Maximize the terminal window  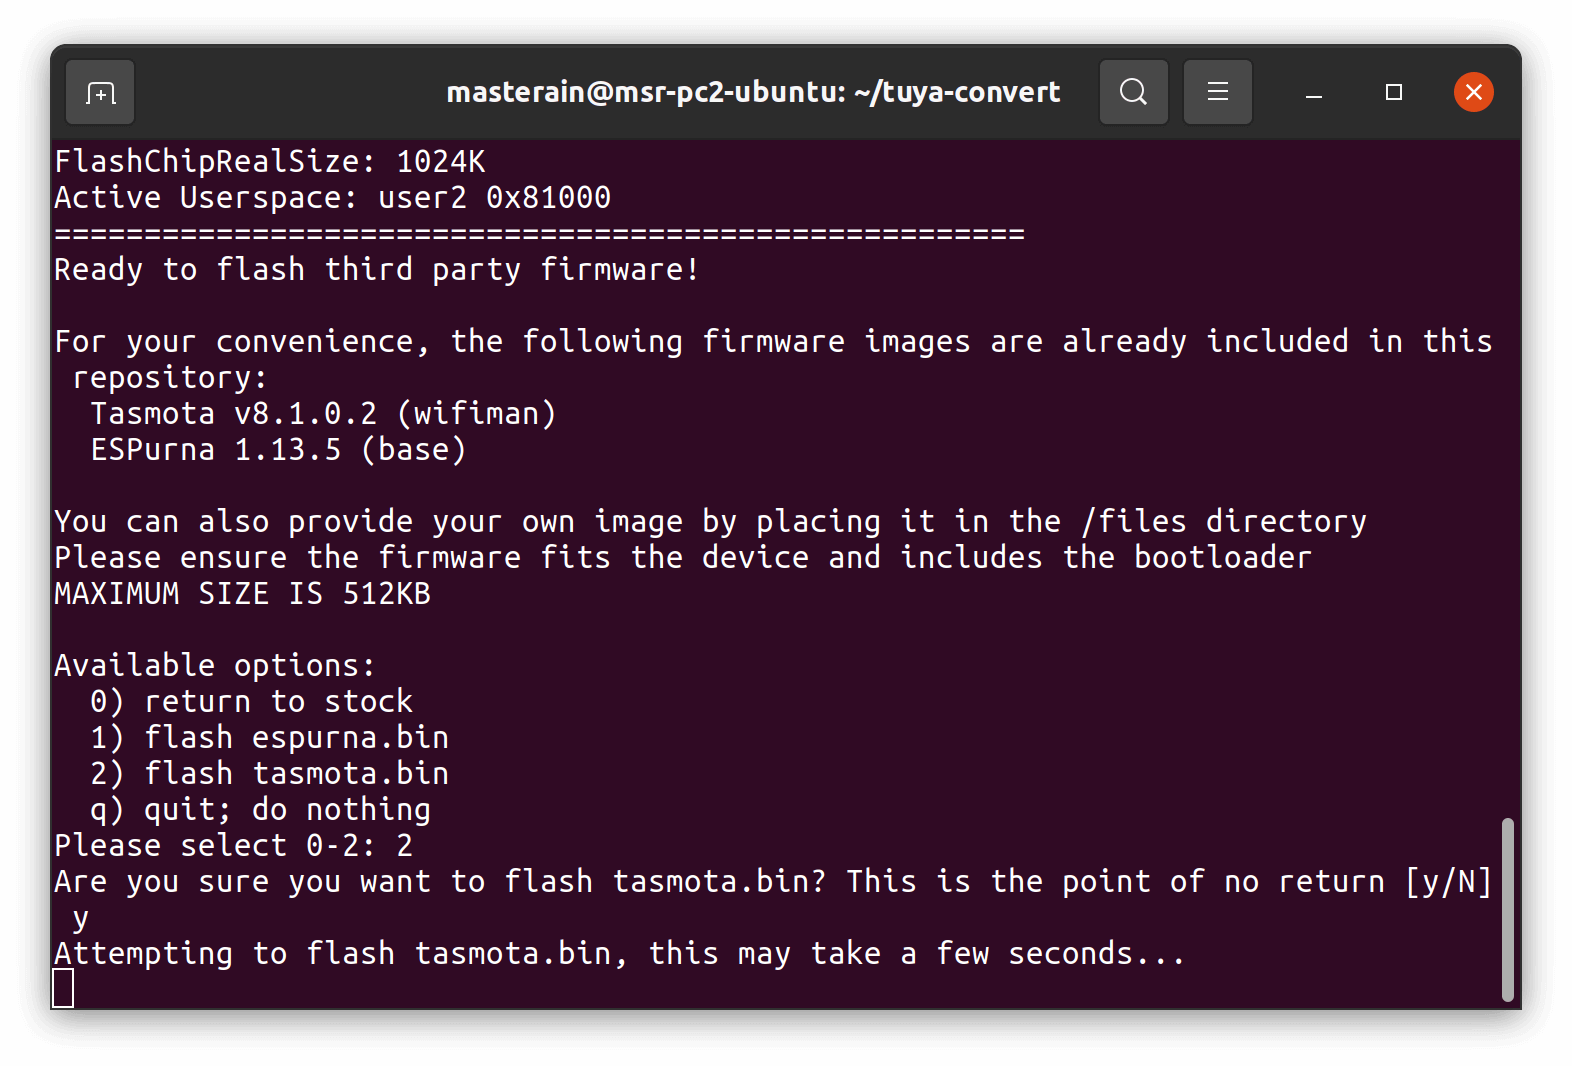coord(1393,93)
